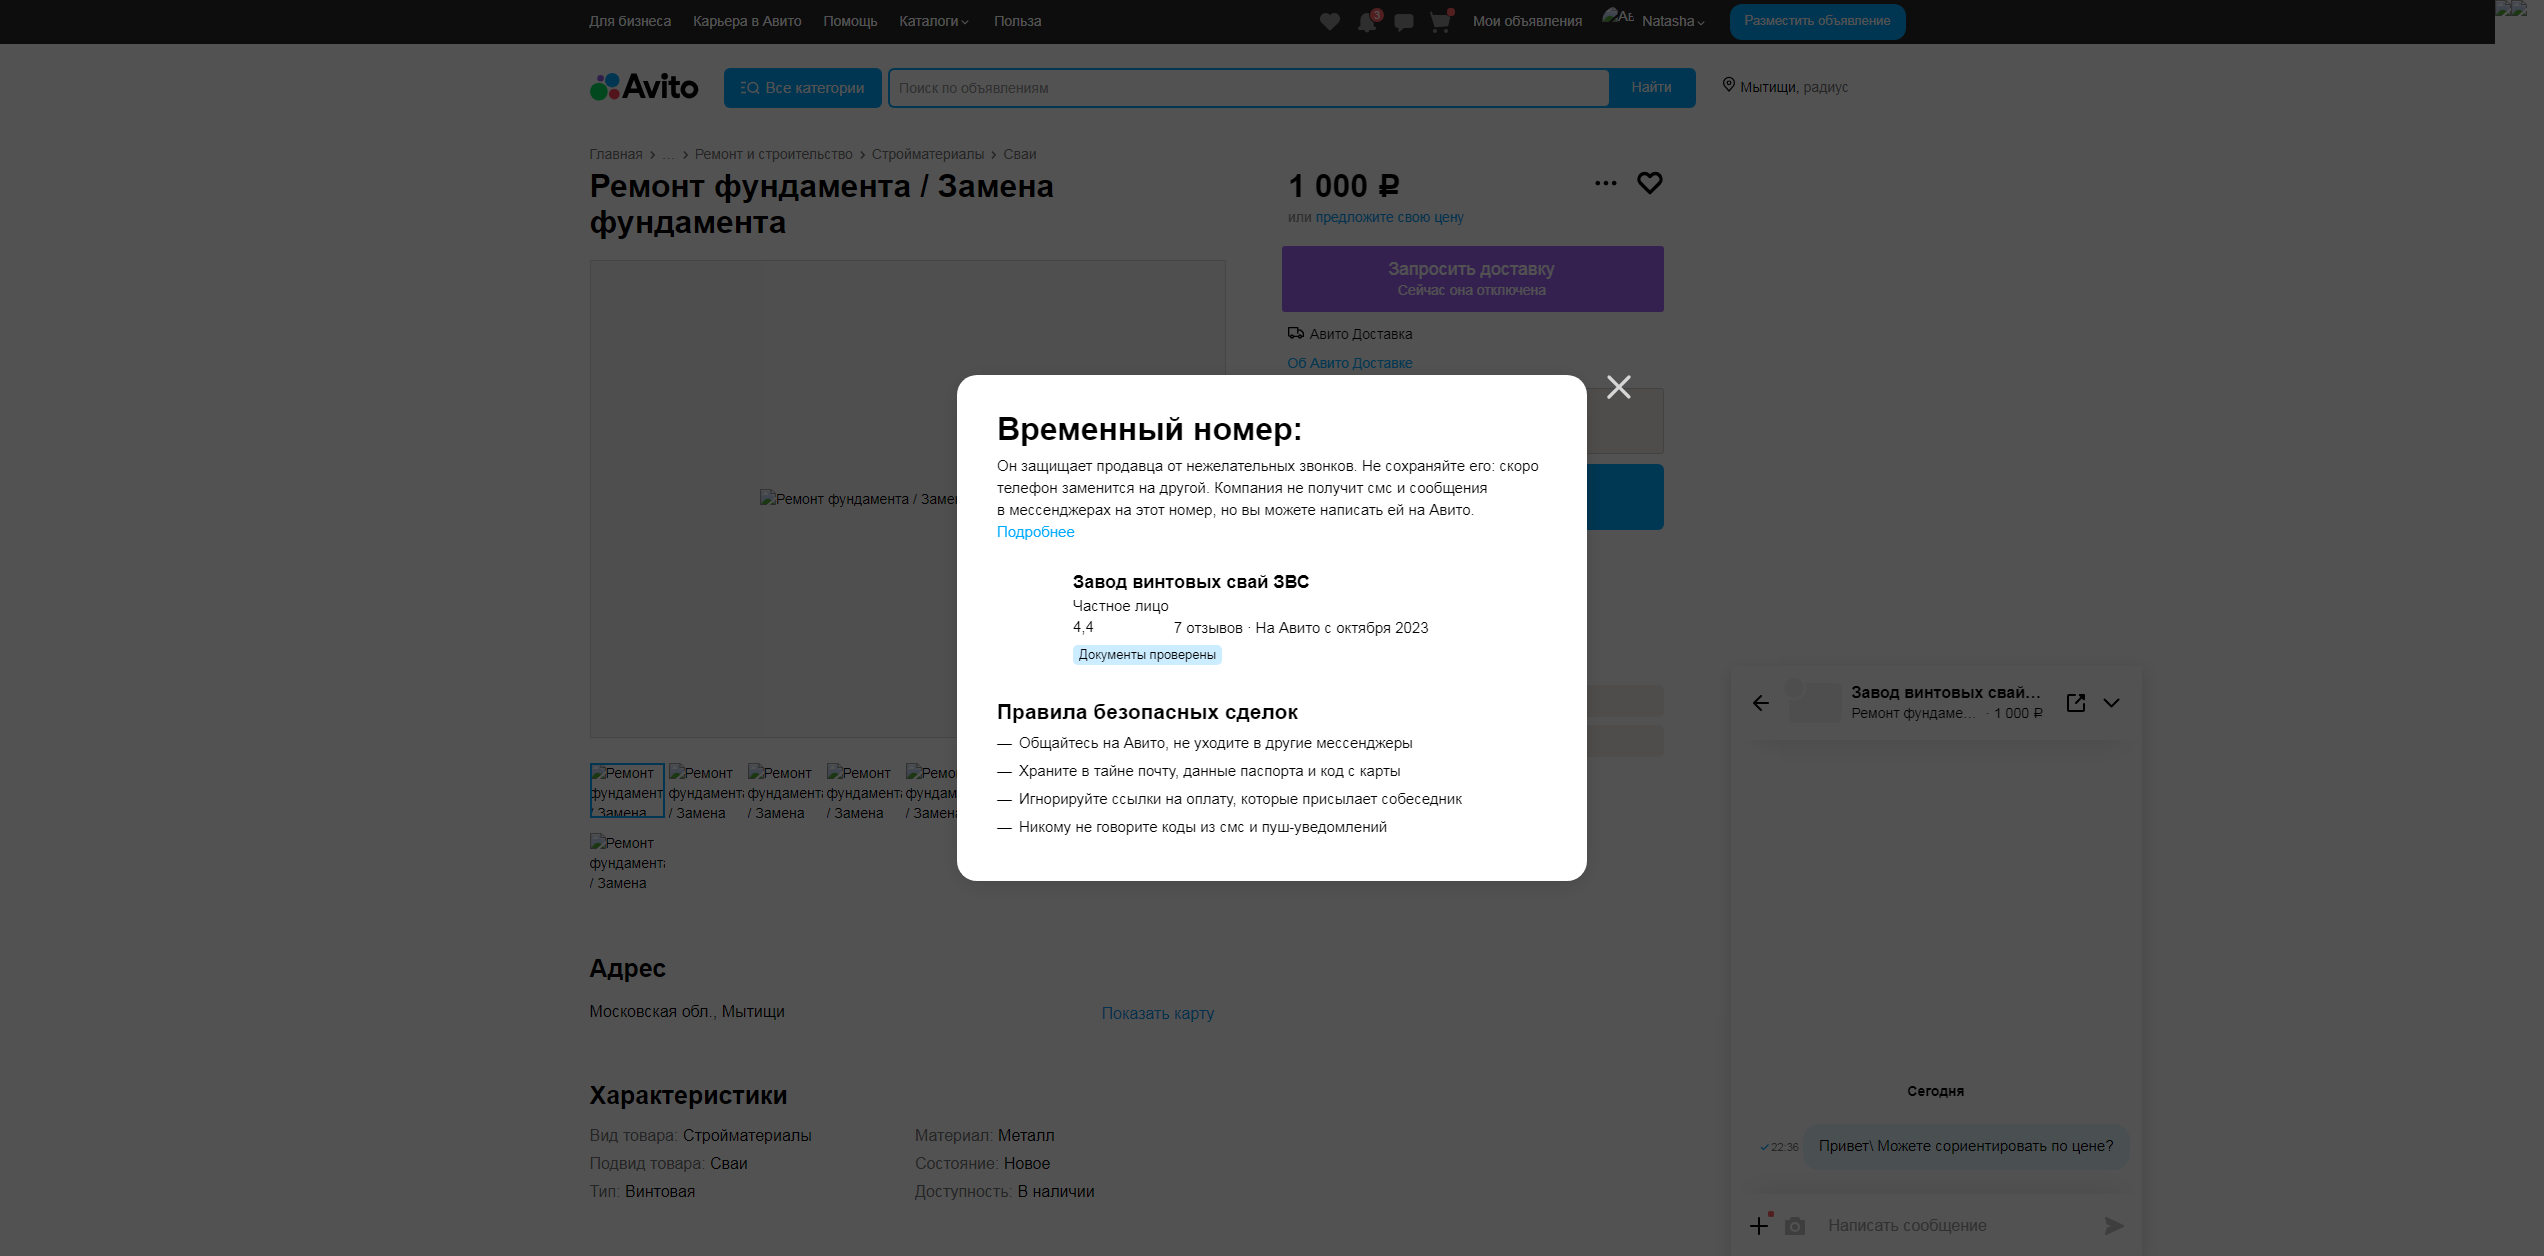The width and height of the screenshot is (2544, 1256).
Task: Expand the Каталоги dropdown
Action: coord(934,21)
